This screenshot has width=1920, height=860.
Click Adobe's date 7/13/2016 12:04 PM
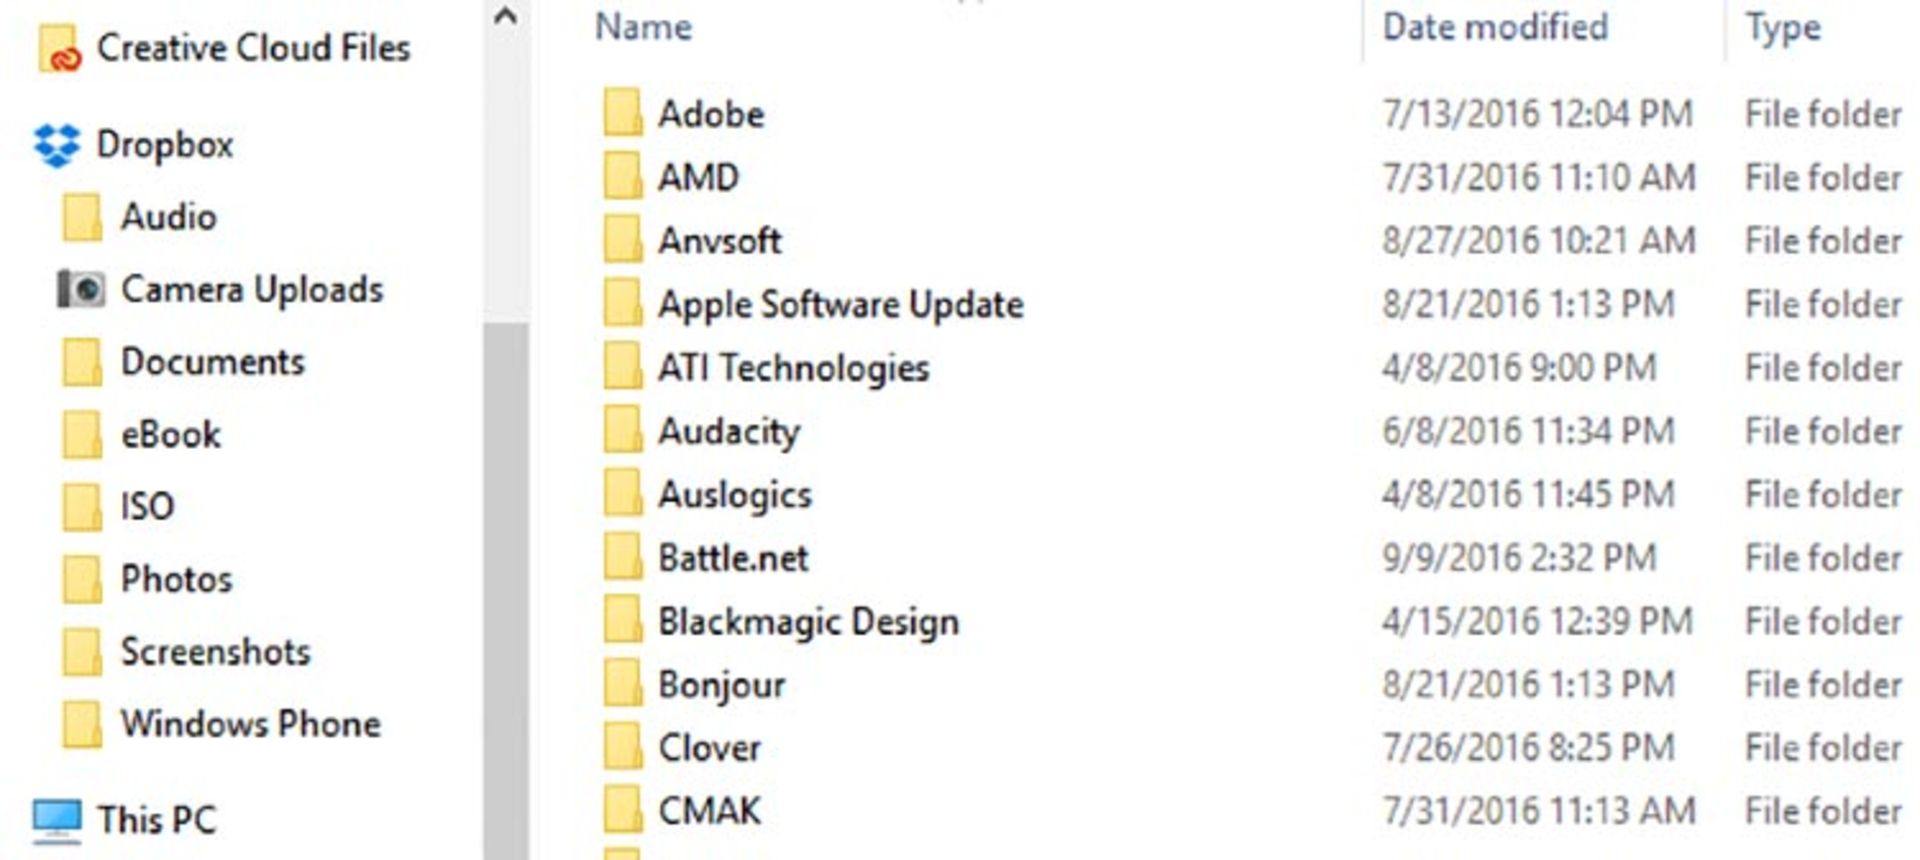coord(1537,114)
